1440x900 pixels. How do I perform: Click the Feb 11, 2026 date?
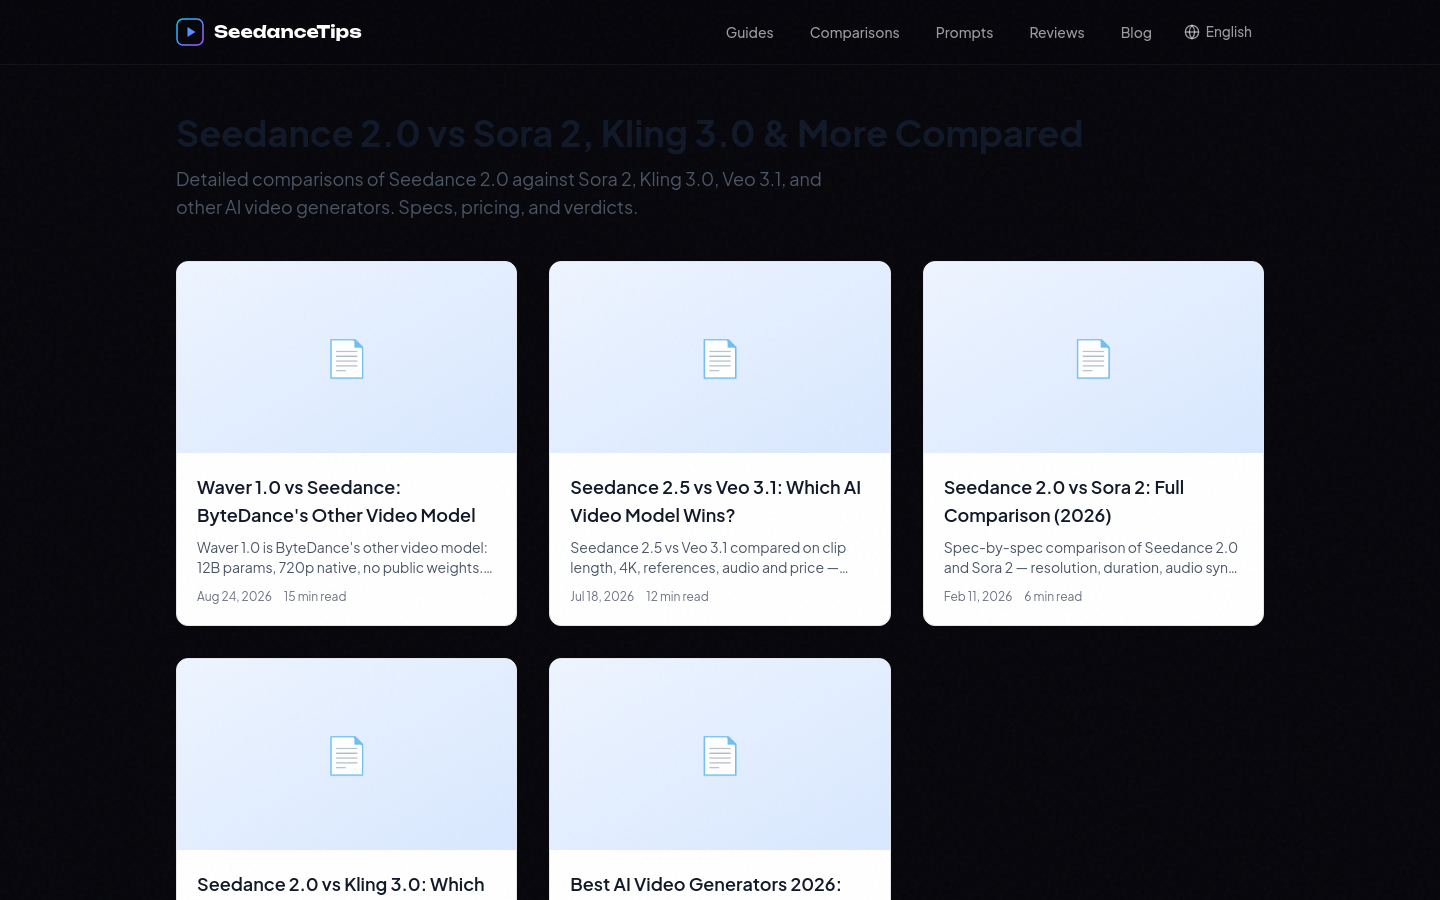978,596
